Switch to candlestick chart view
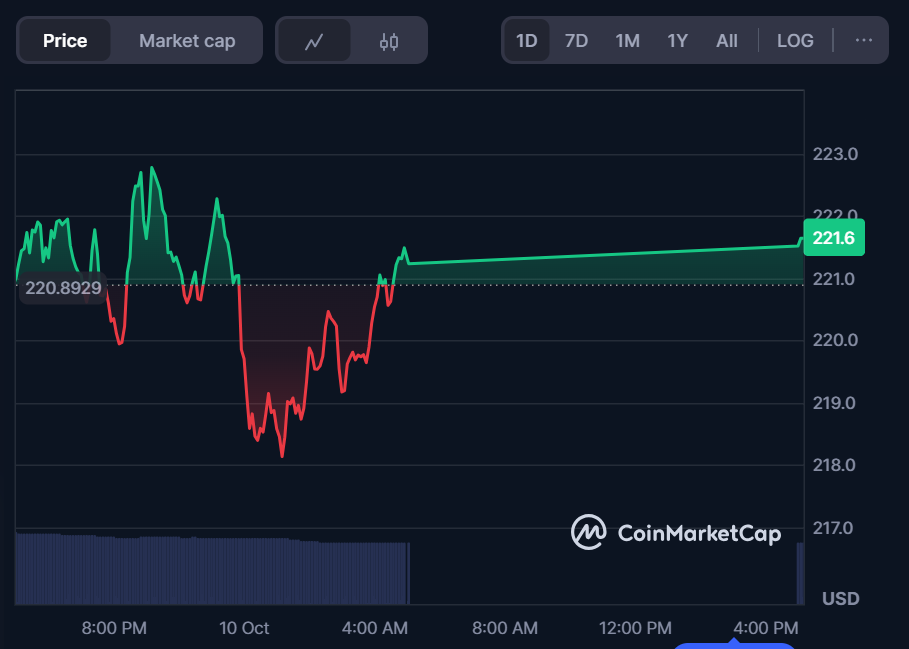The height and width of the screenshot is (649, 909). [389, 41]
